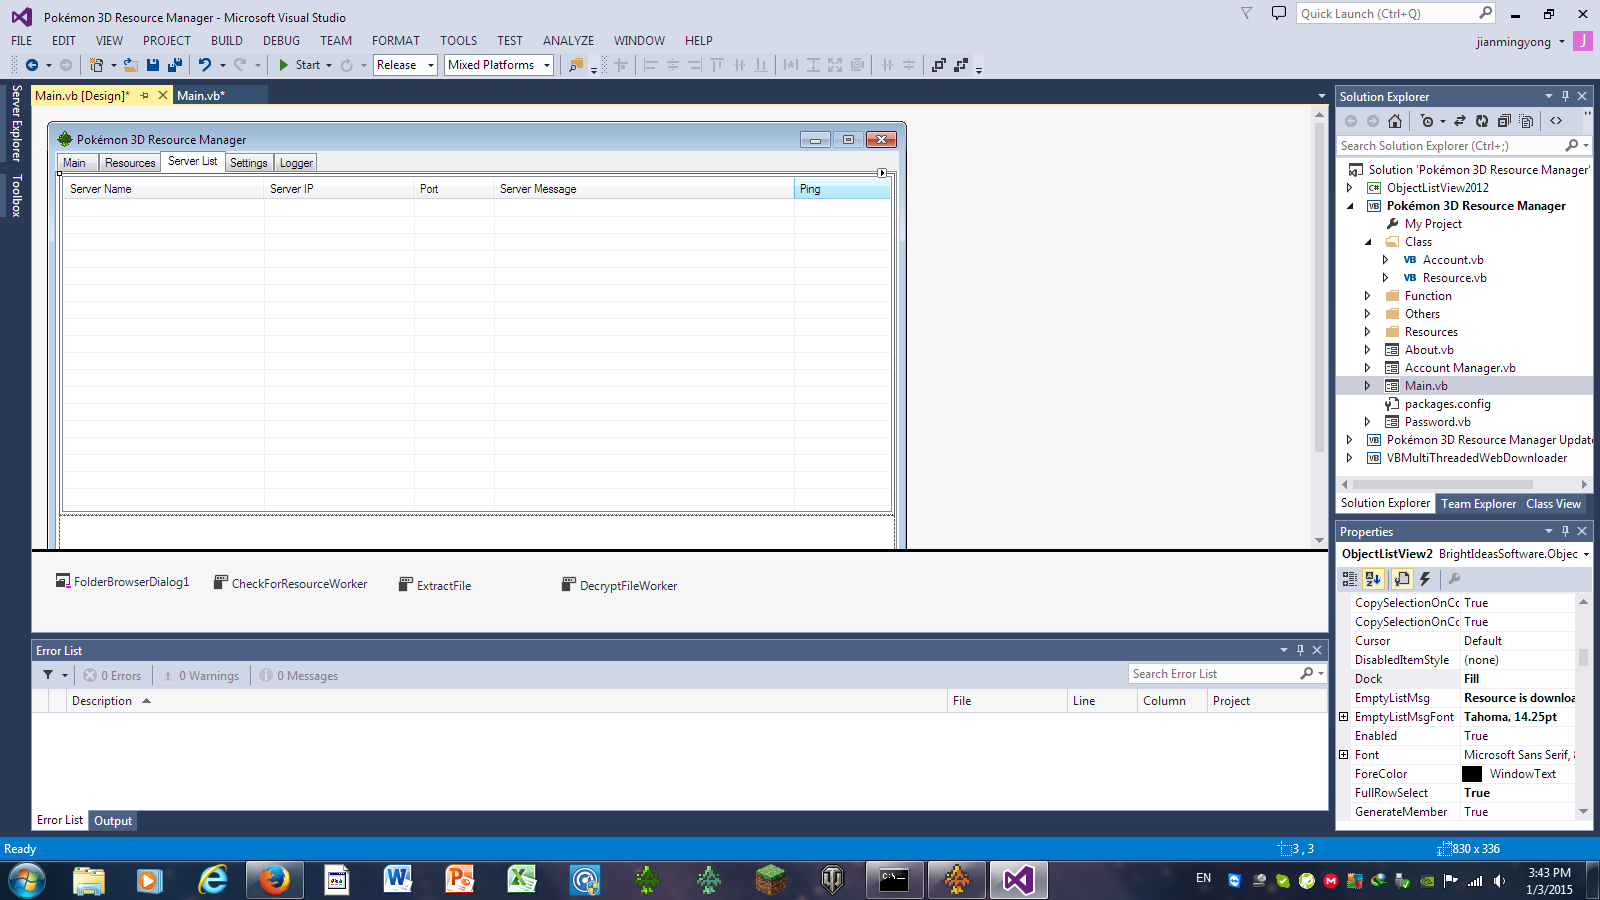Click the Save All toolbar icon
This screenshot has width=1600, height=900.
click(175, 65)
